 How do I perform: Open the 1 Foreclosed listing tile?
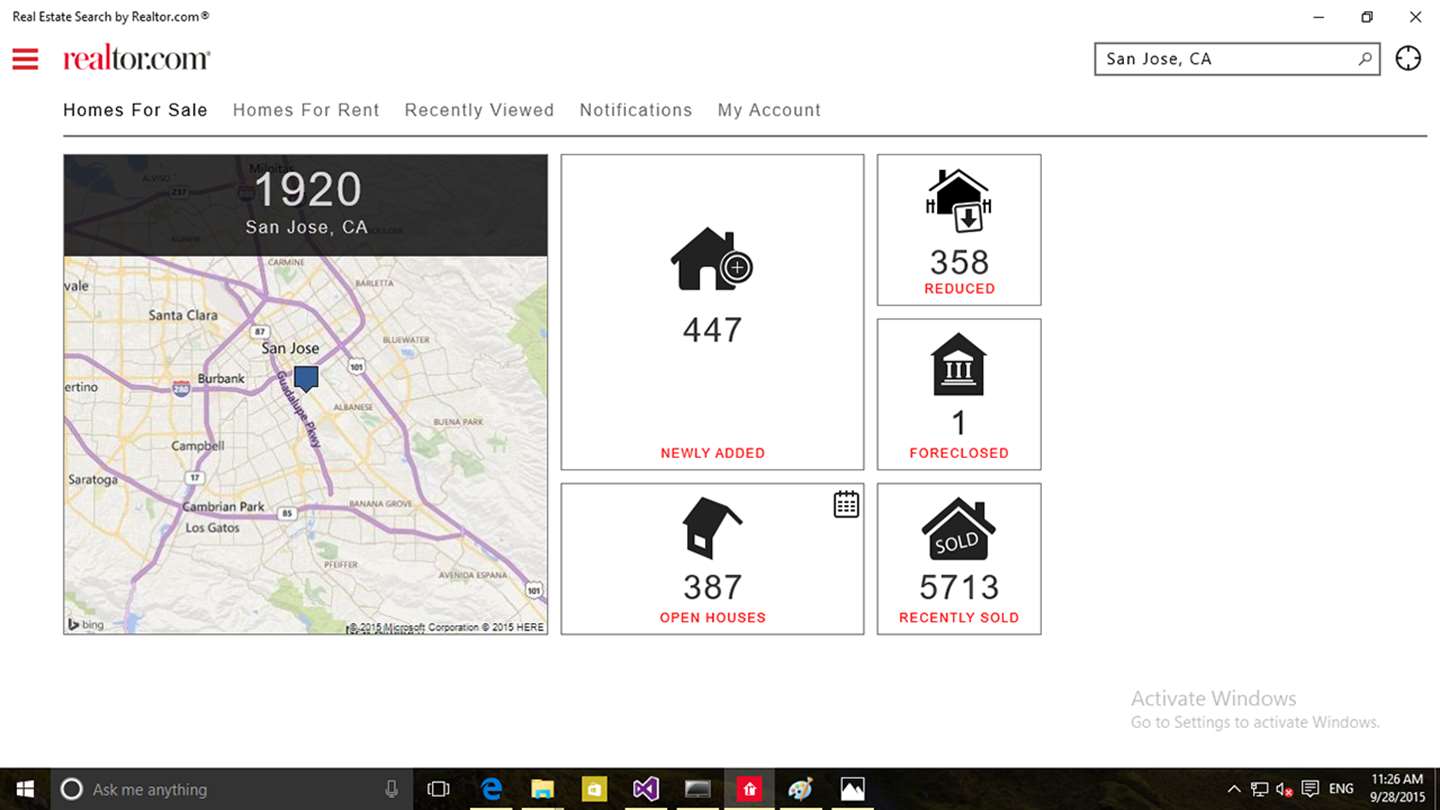[959, 394]
